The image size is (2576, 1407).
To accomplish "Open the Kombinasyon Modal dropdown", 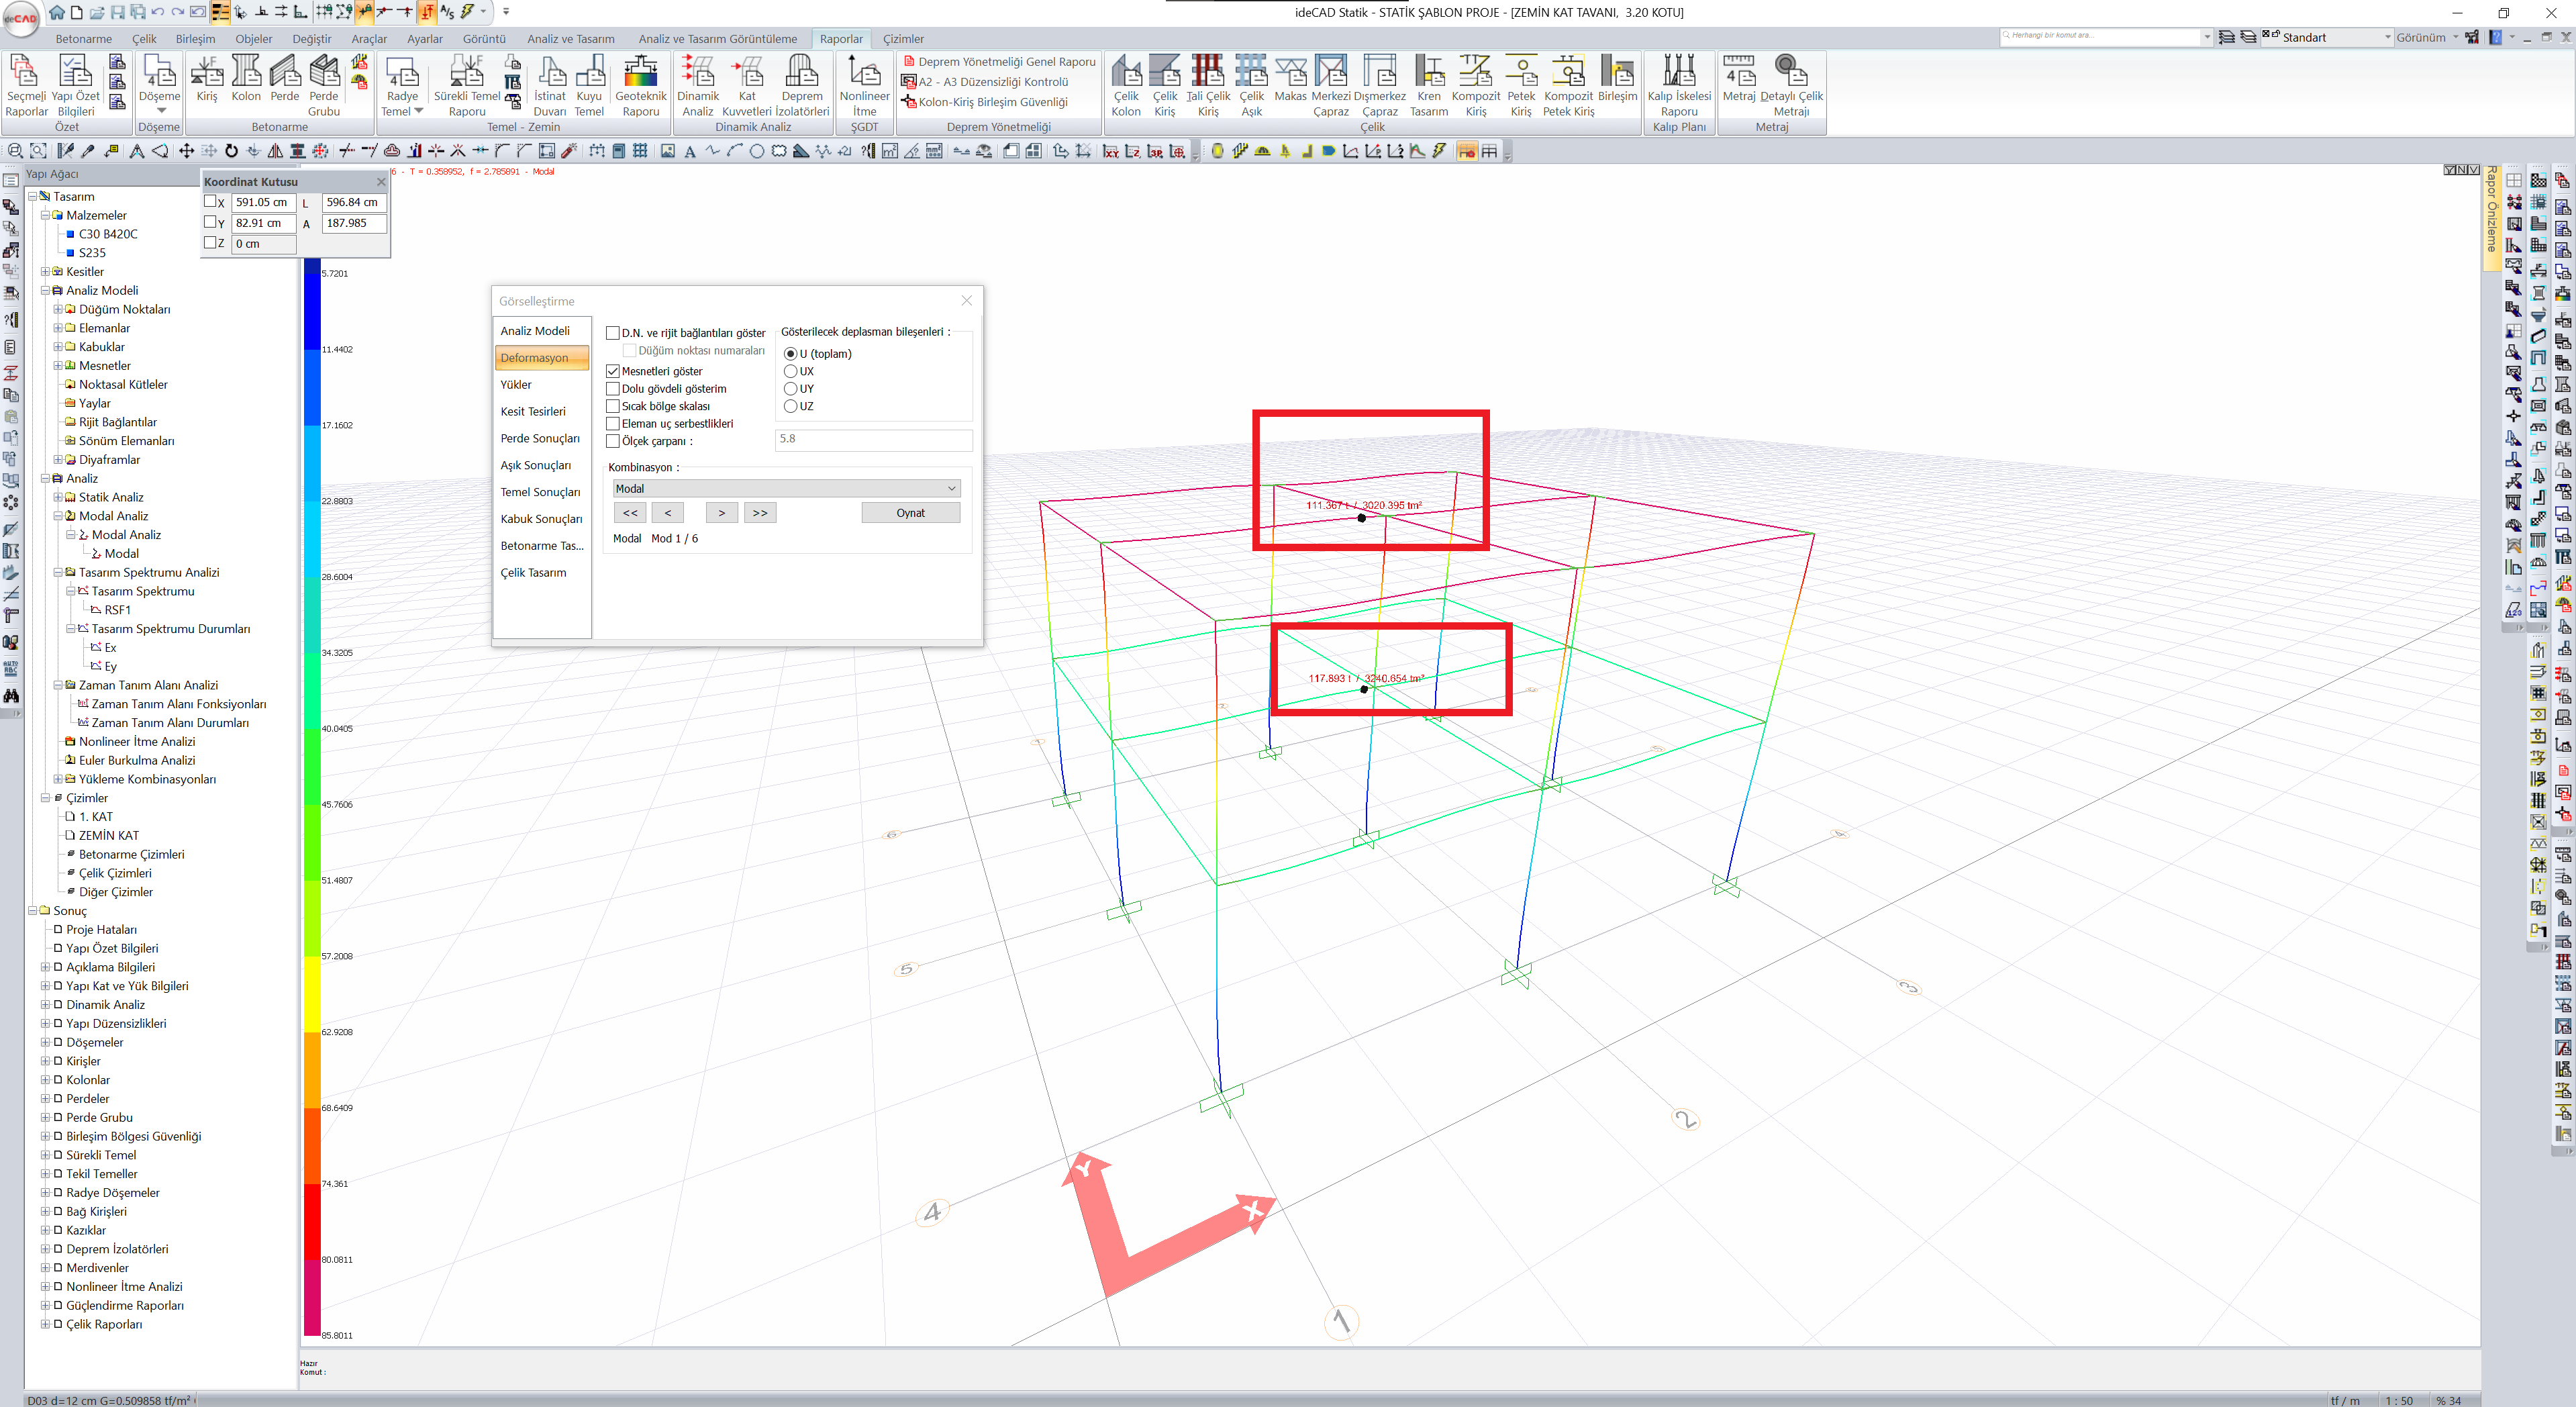I will click(x=786, y=488).
